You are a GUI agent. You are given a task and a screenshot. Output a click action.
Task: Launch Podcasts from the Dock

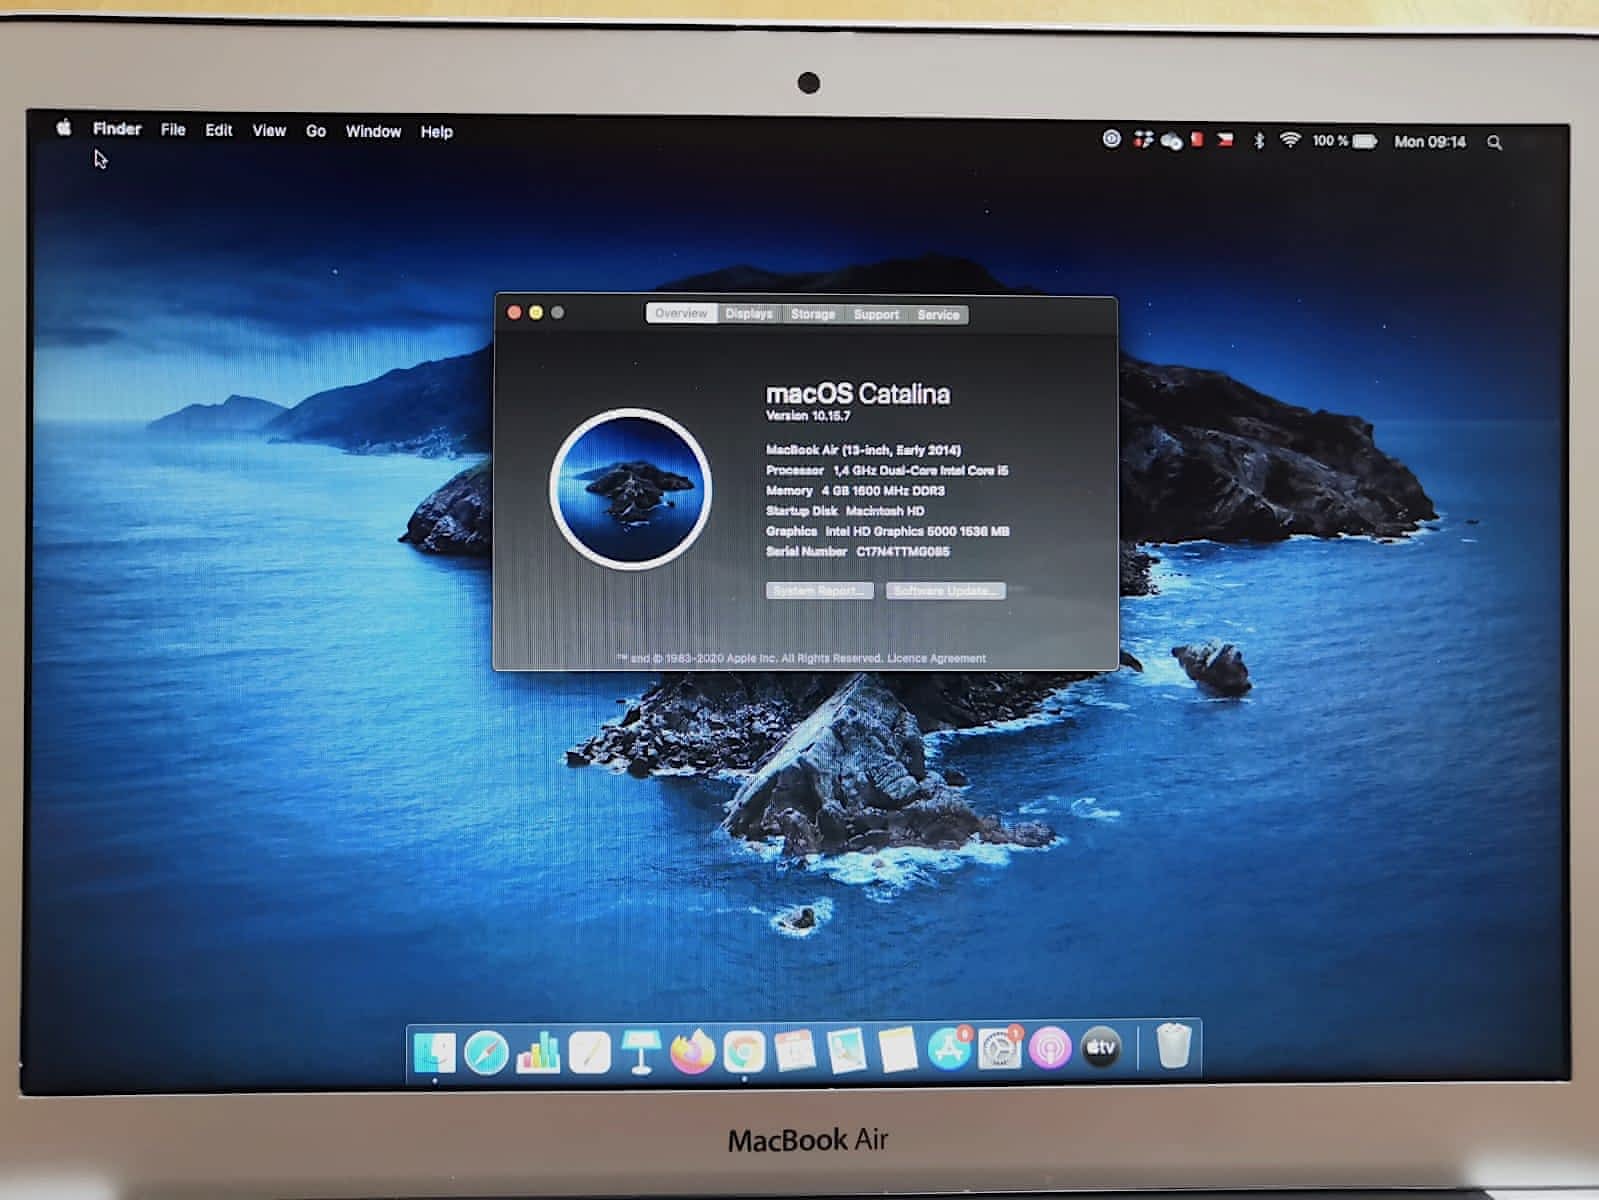(x=1050, y=1049)
